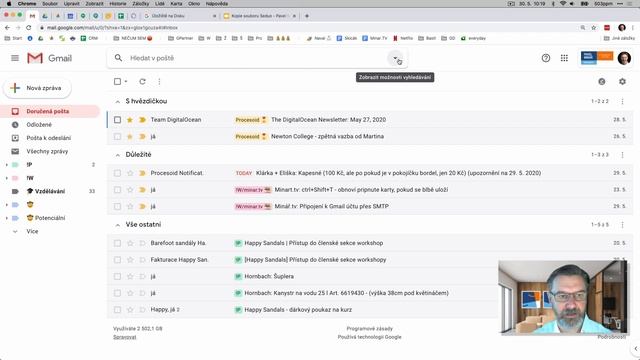Tick the select-all messages checkbox
640x360 pixels.
(118, 82)
